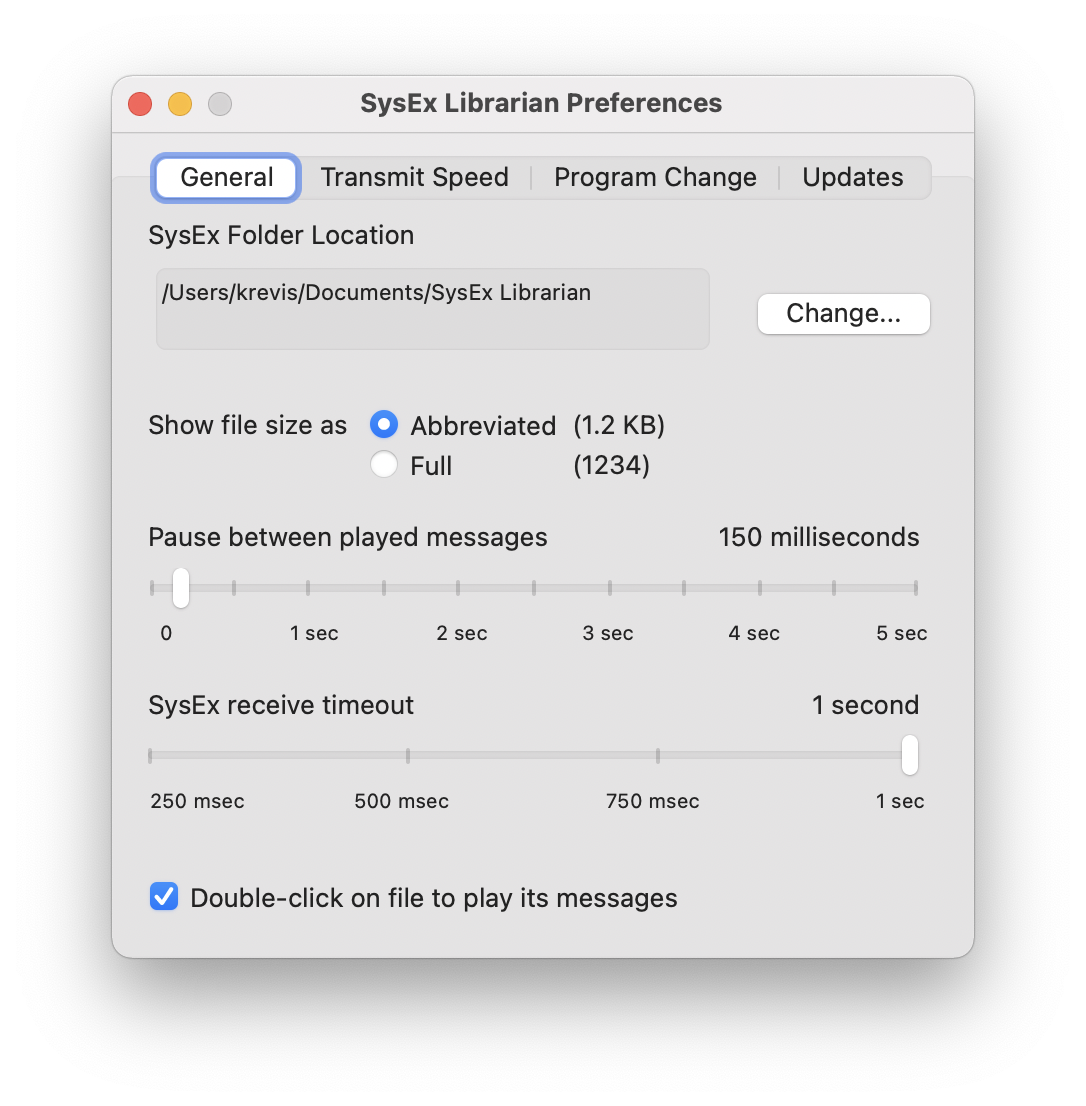Viewport: 1086px width, 1106px height.
Task: Select the Full file size option
Action: [x=383, y=464]
